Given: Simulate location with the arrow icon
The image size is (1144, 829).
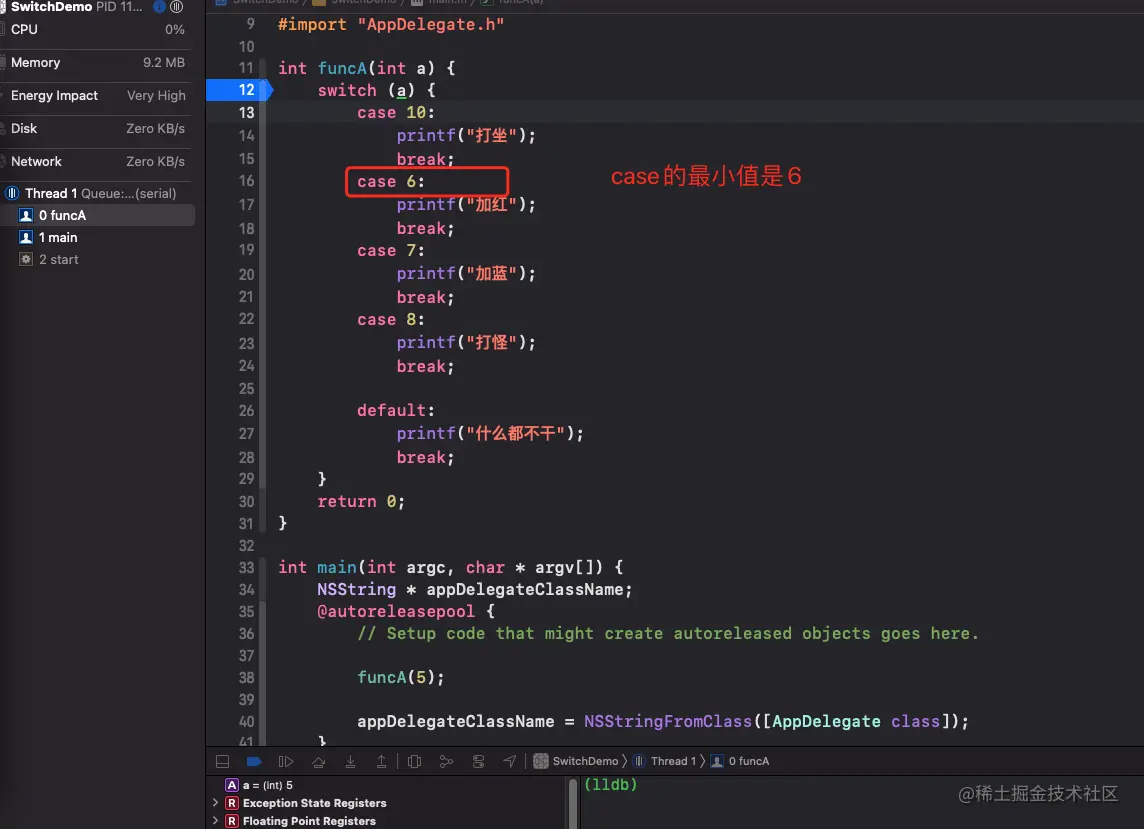Looking at the screenshot, I should pyautogui.click(x=510, y=761).
